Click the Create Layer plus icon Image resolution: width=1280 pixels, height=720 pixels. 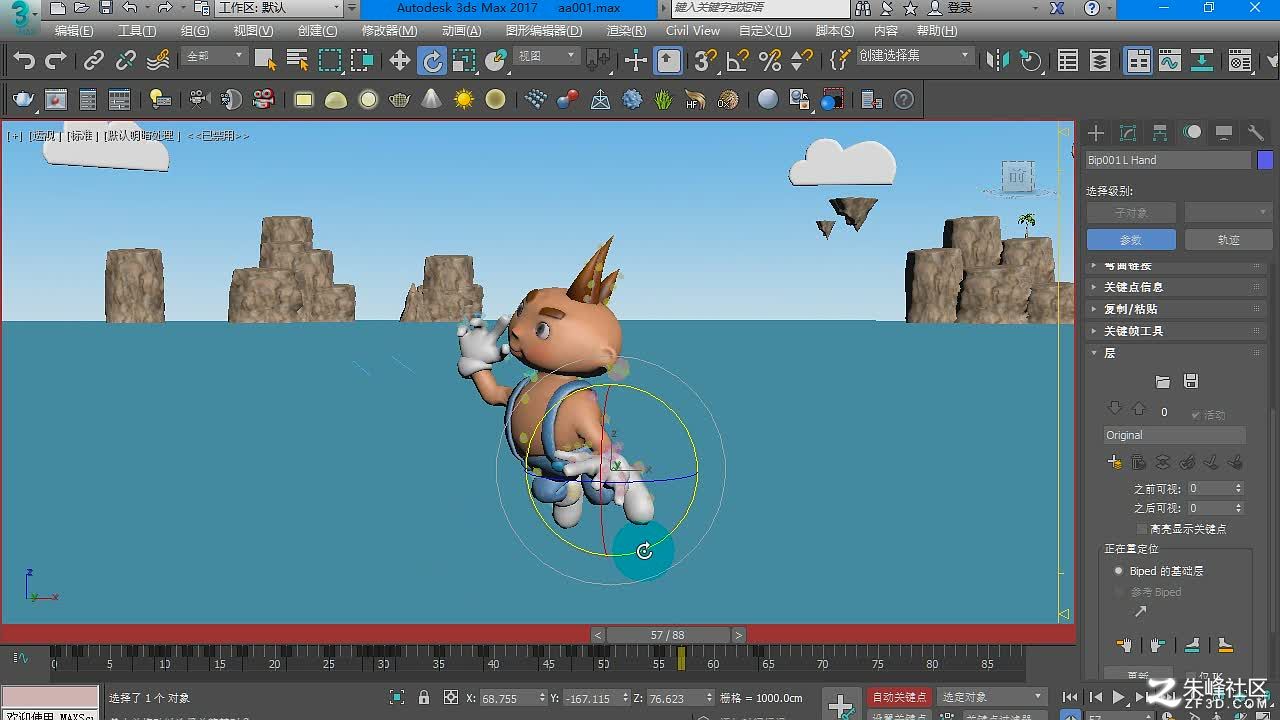coord(1114,462)
